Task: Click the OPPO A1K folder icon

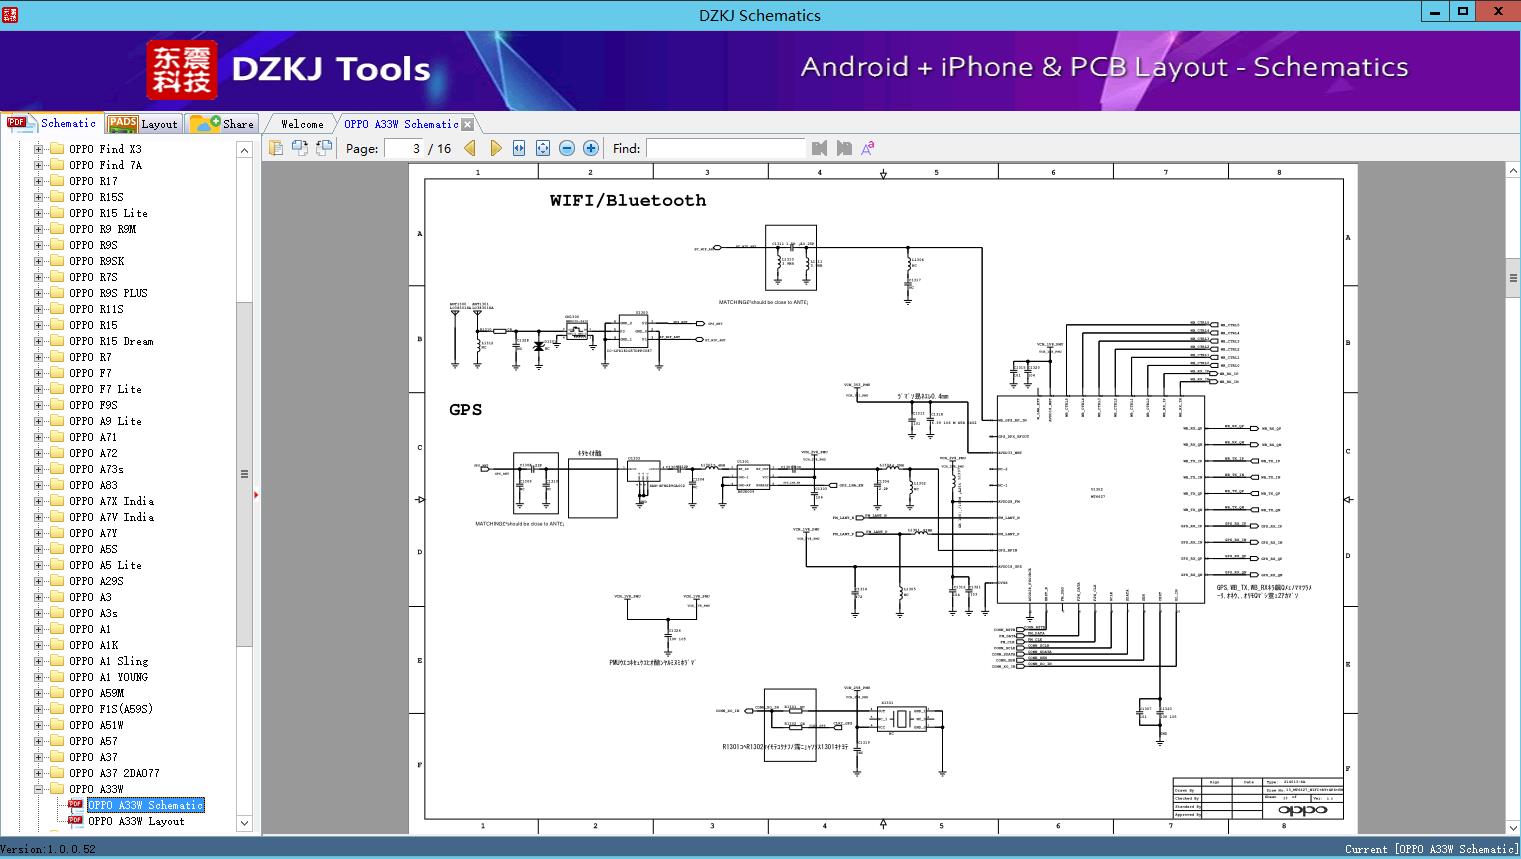Action: click(x=57, y=645)
